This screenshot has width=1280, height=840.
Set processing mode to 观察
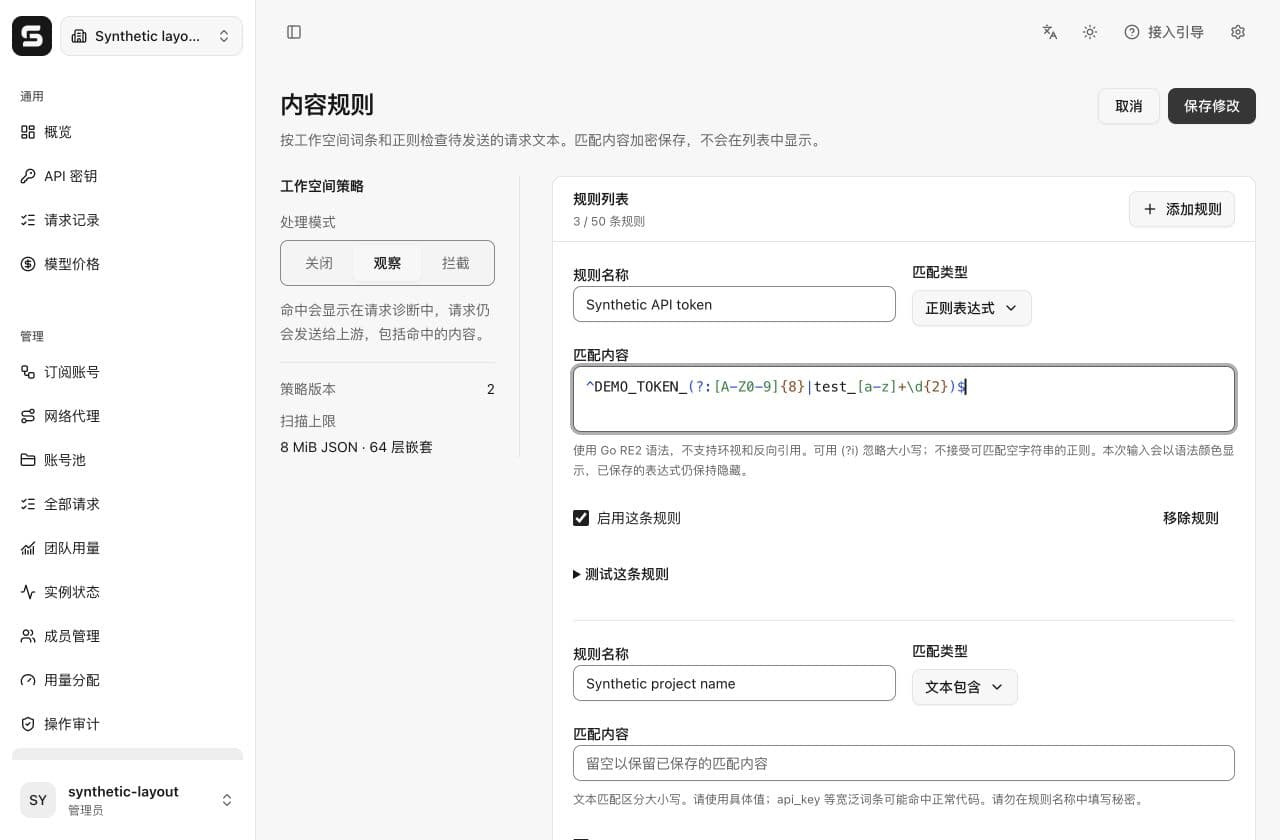(x=387, y=263)
